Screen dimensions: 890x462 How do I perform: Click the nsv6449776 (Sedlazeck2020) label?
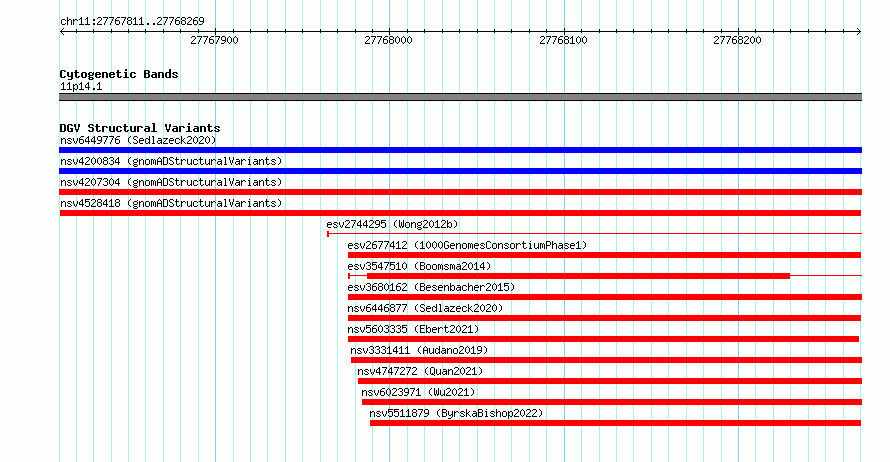138,140
